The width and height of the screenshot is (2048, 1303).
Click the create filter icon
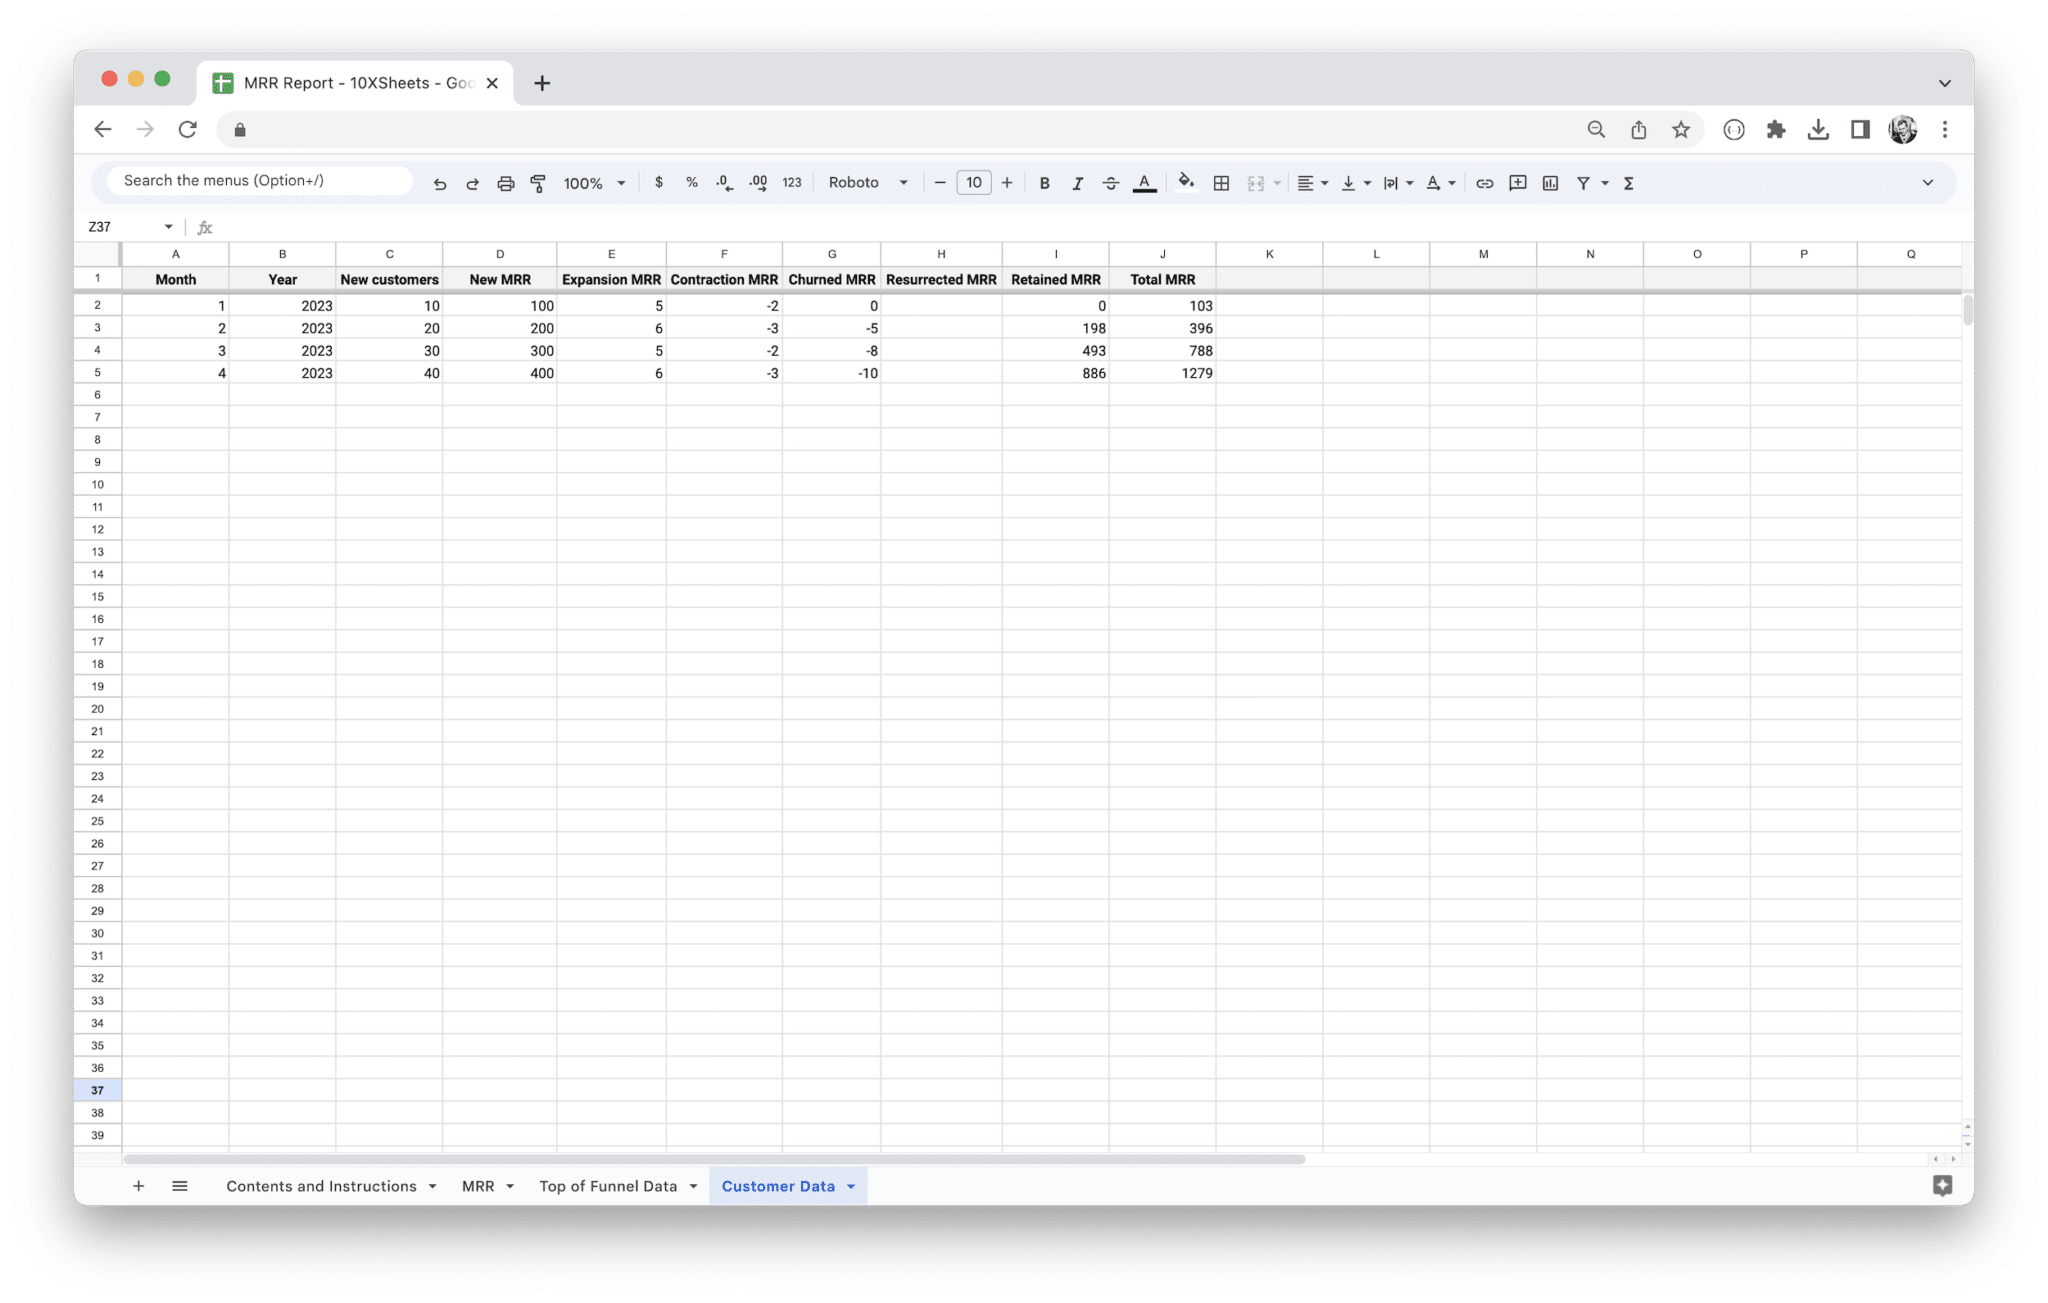1584,183
